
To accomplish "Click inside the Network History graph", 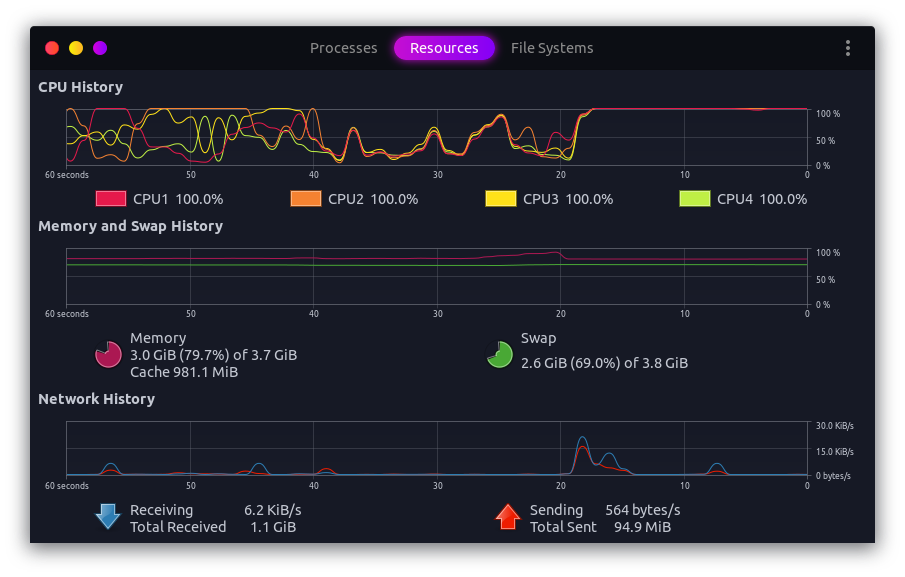I will (437, 448).
